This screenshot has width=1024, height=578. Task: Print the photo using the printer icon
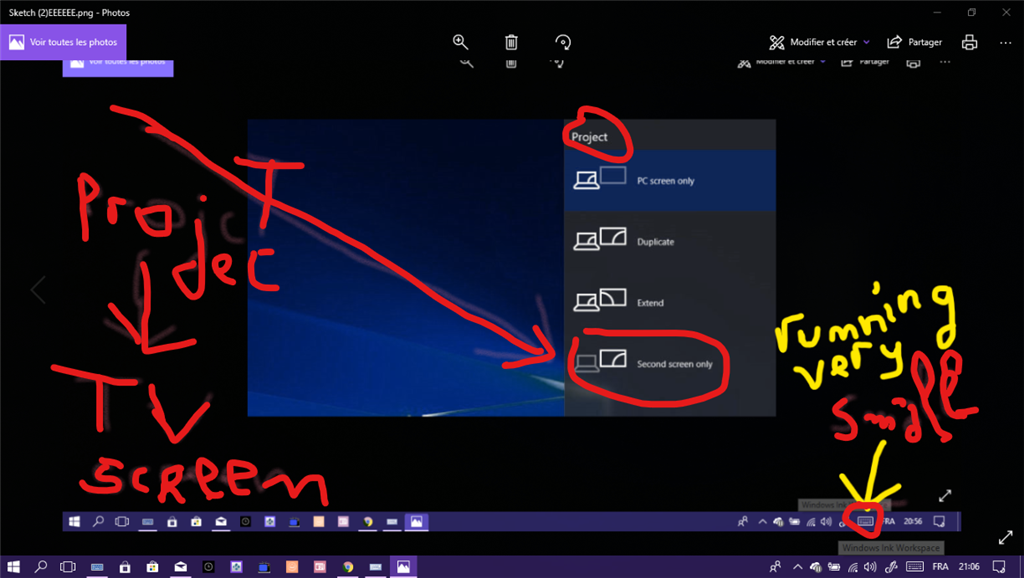tap(970, 42)
